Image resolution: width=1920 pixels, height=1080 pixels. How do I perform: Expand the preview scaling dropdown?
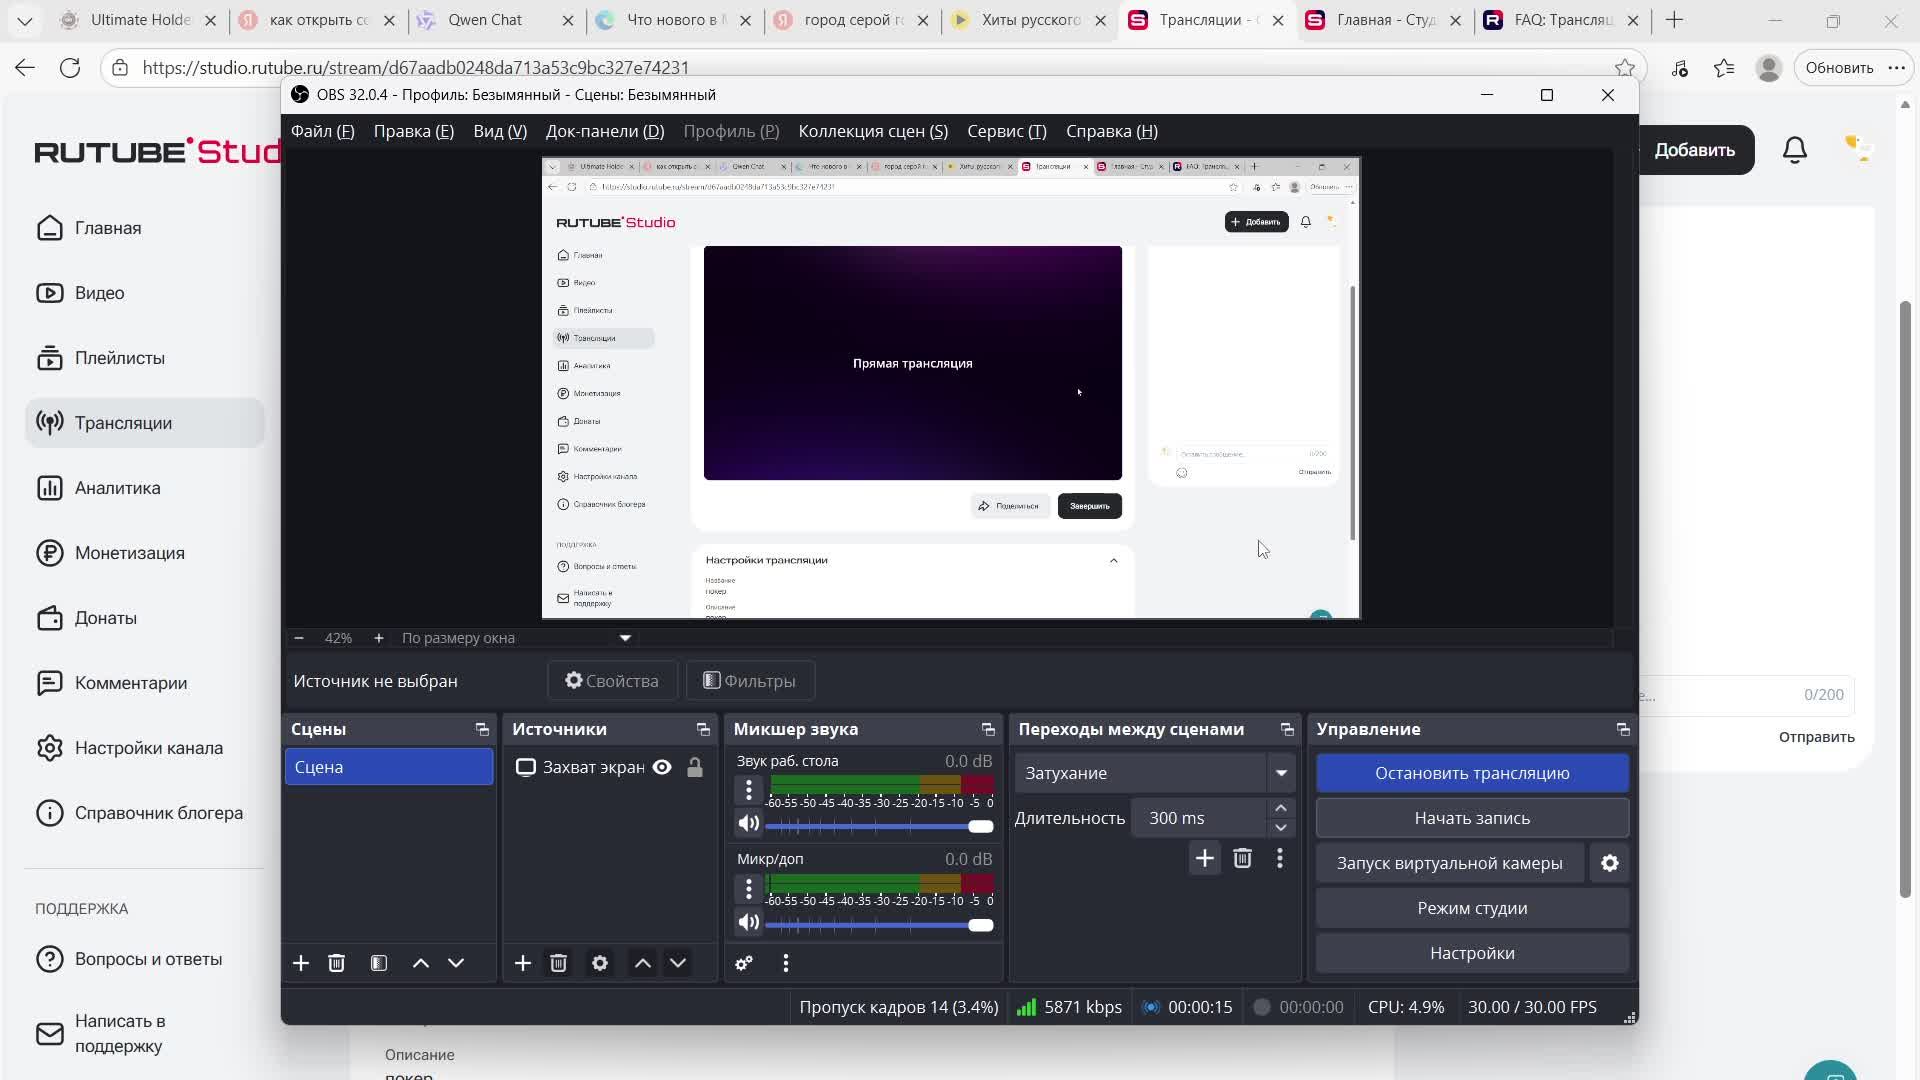tap(625, 638)
